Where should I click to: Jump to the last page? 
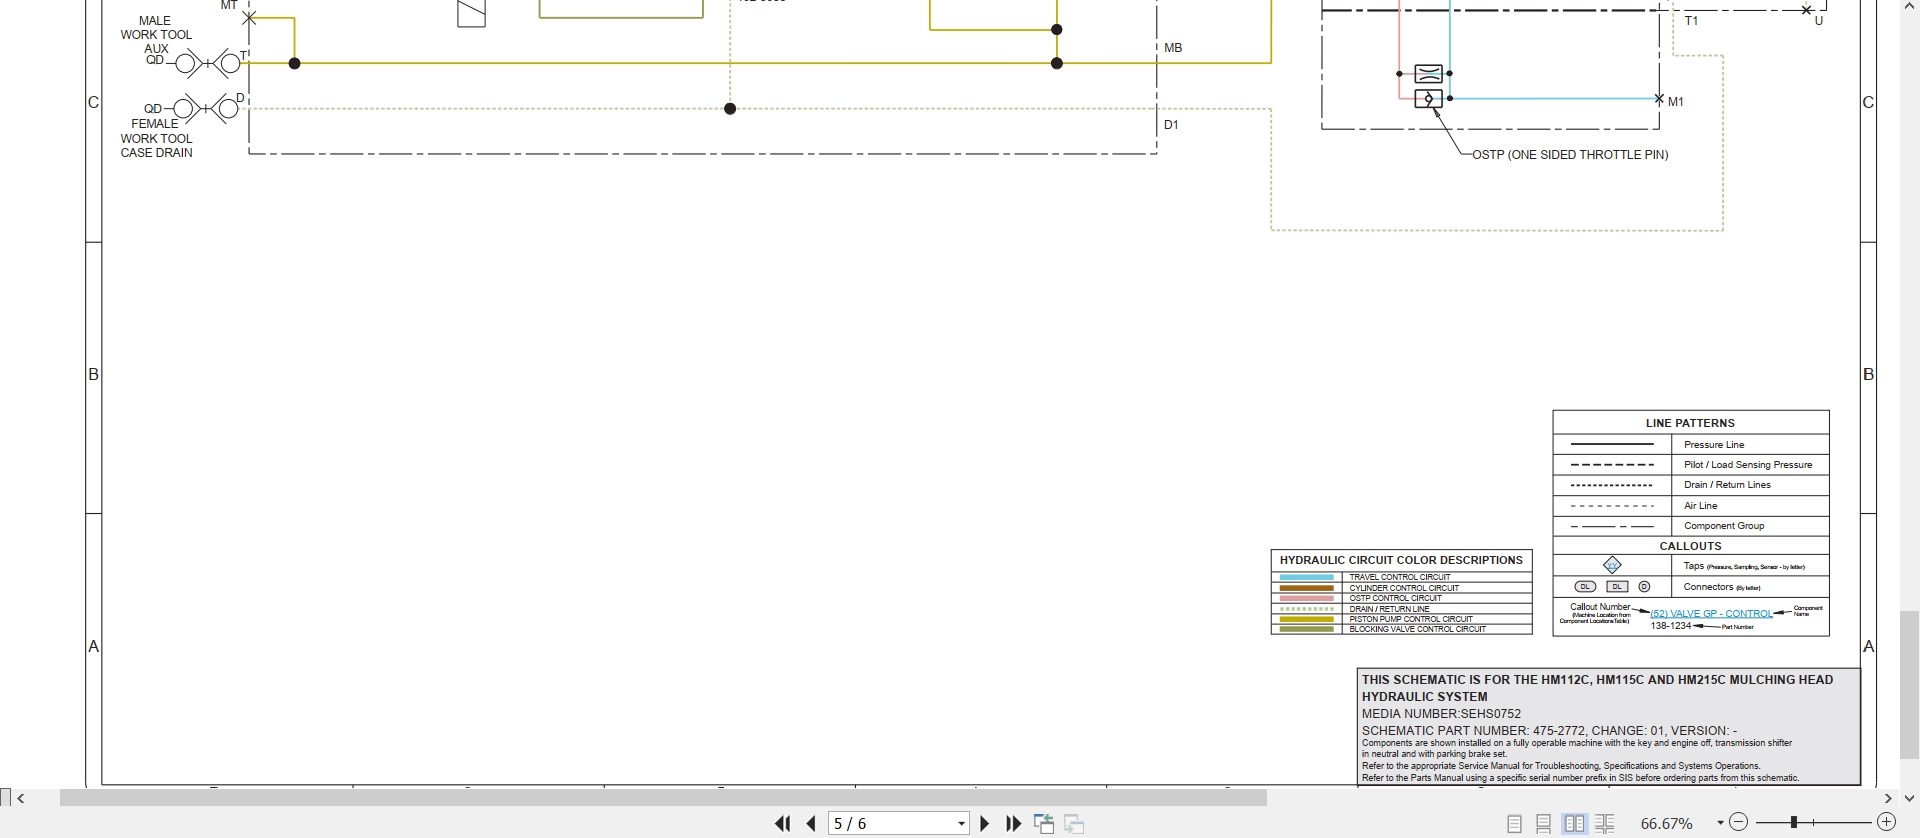(x=1013, y=823)
